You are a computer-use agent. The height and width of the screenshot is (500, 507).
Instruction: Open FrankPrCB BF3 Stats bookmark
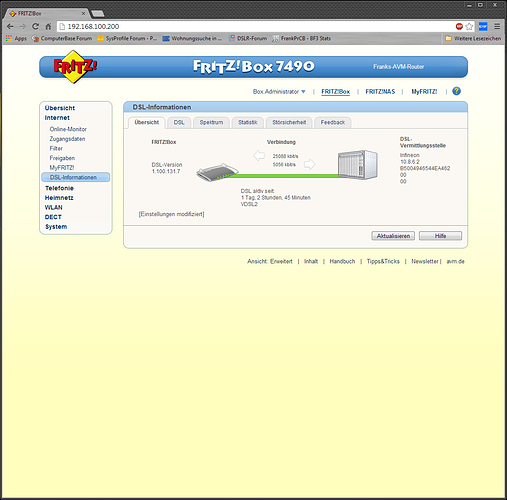pyautogui.click(x=302, y=38)
